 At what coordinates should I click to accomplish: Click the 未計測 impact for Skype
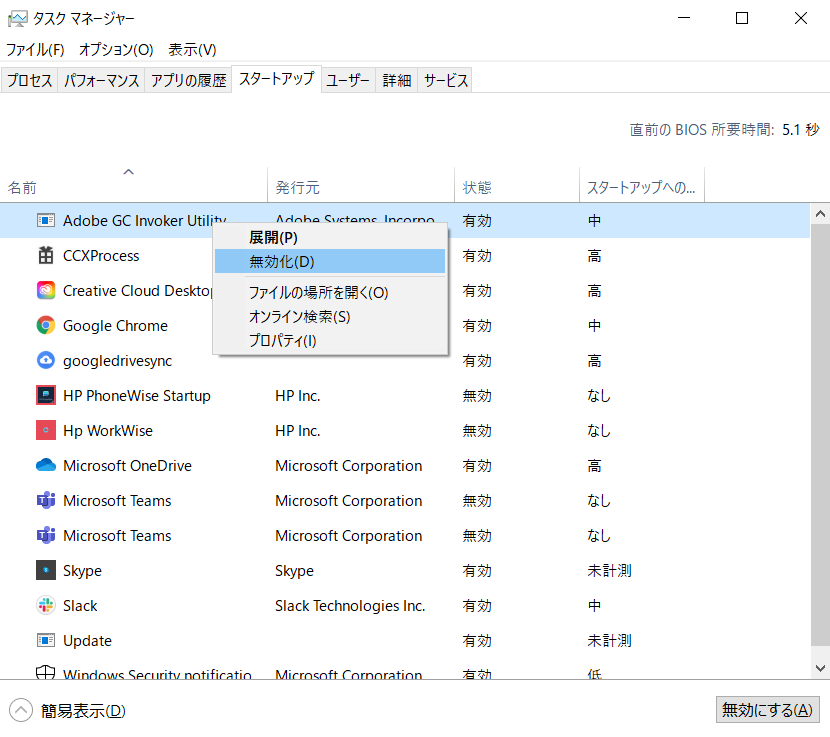[x=609, y=570]
